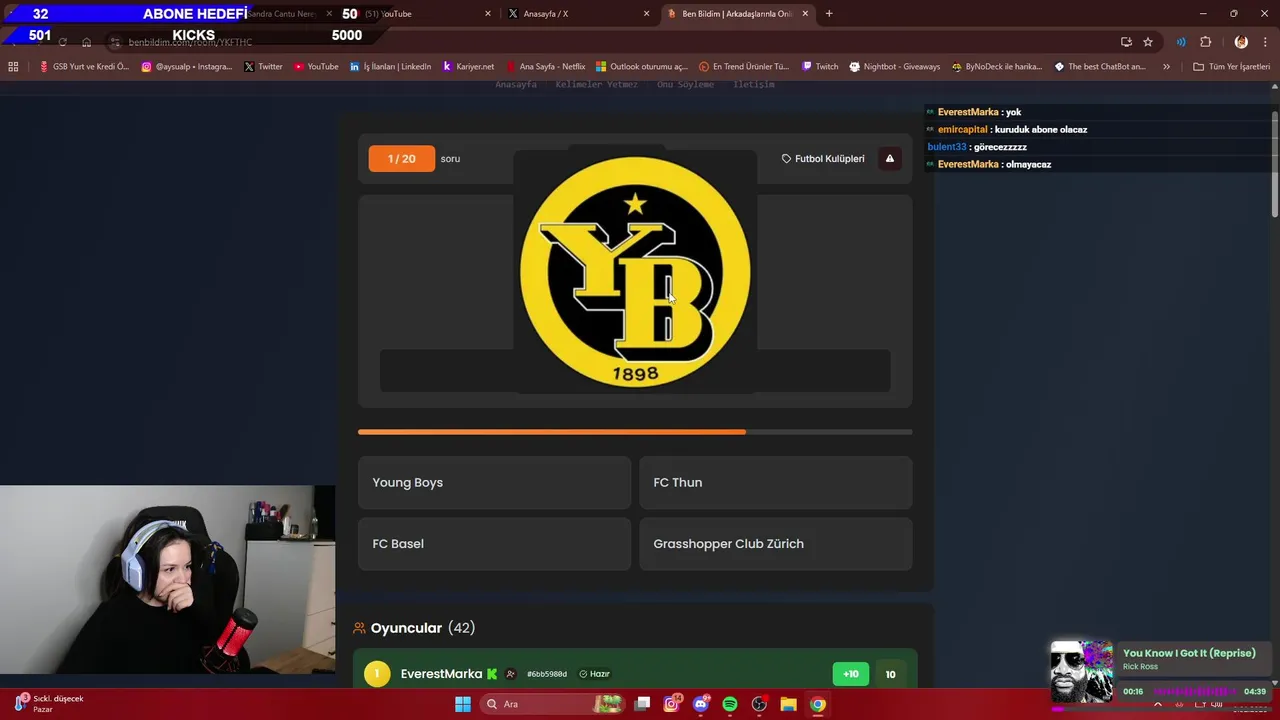The height and width of the screenshot is (720, 1280).
Task: Open Google Chrome from the taskbar
Action: click(x=818, y=704)
